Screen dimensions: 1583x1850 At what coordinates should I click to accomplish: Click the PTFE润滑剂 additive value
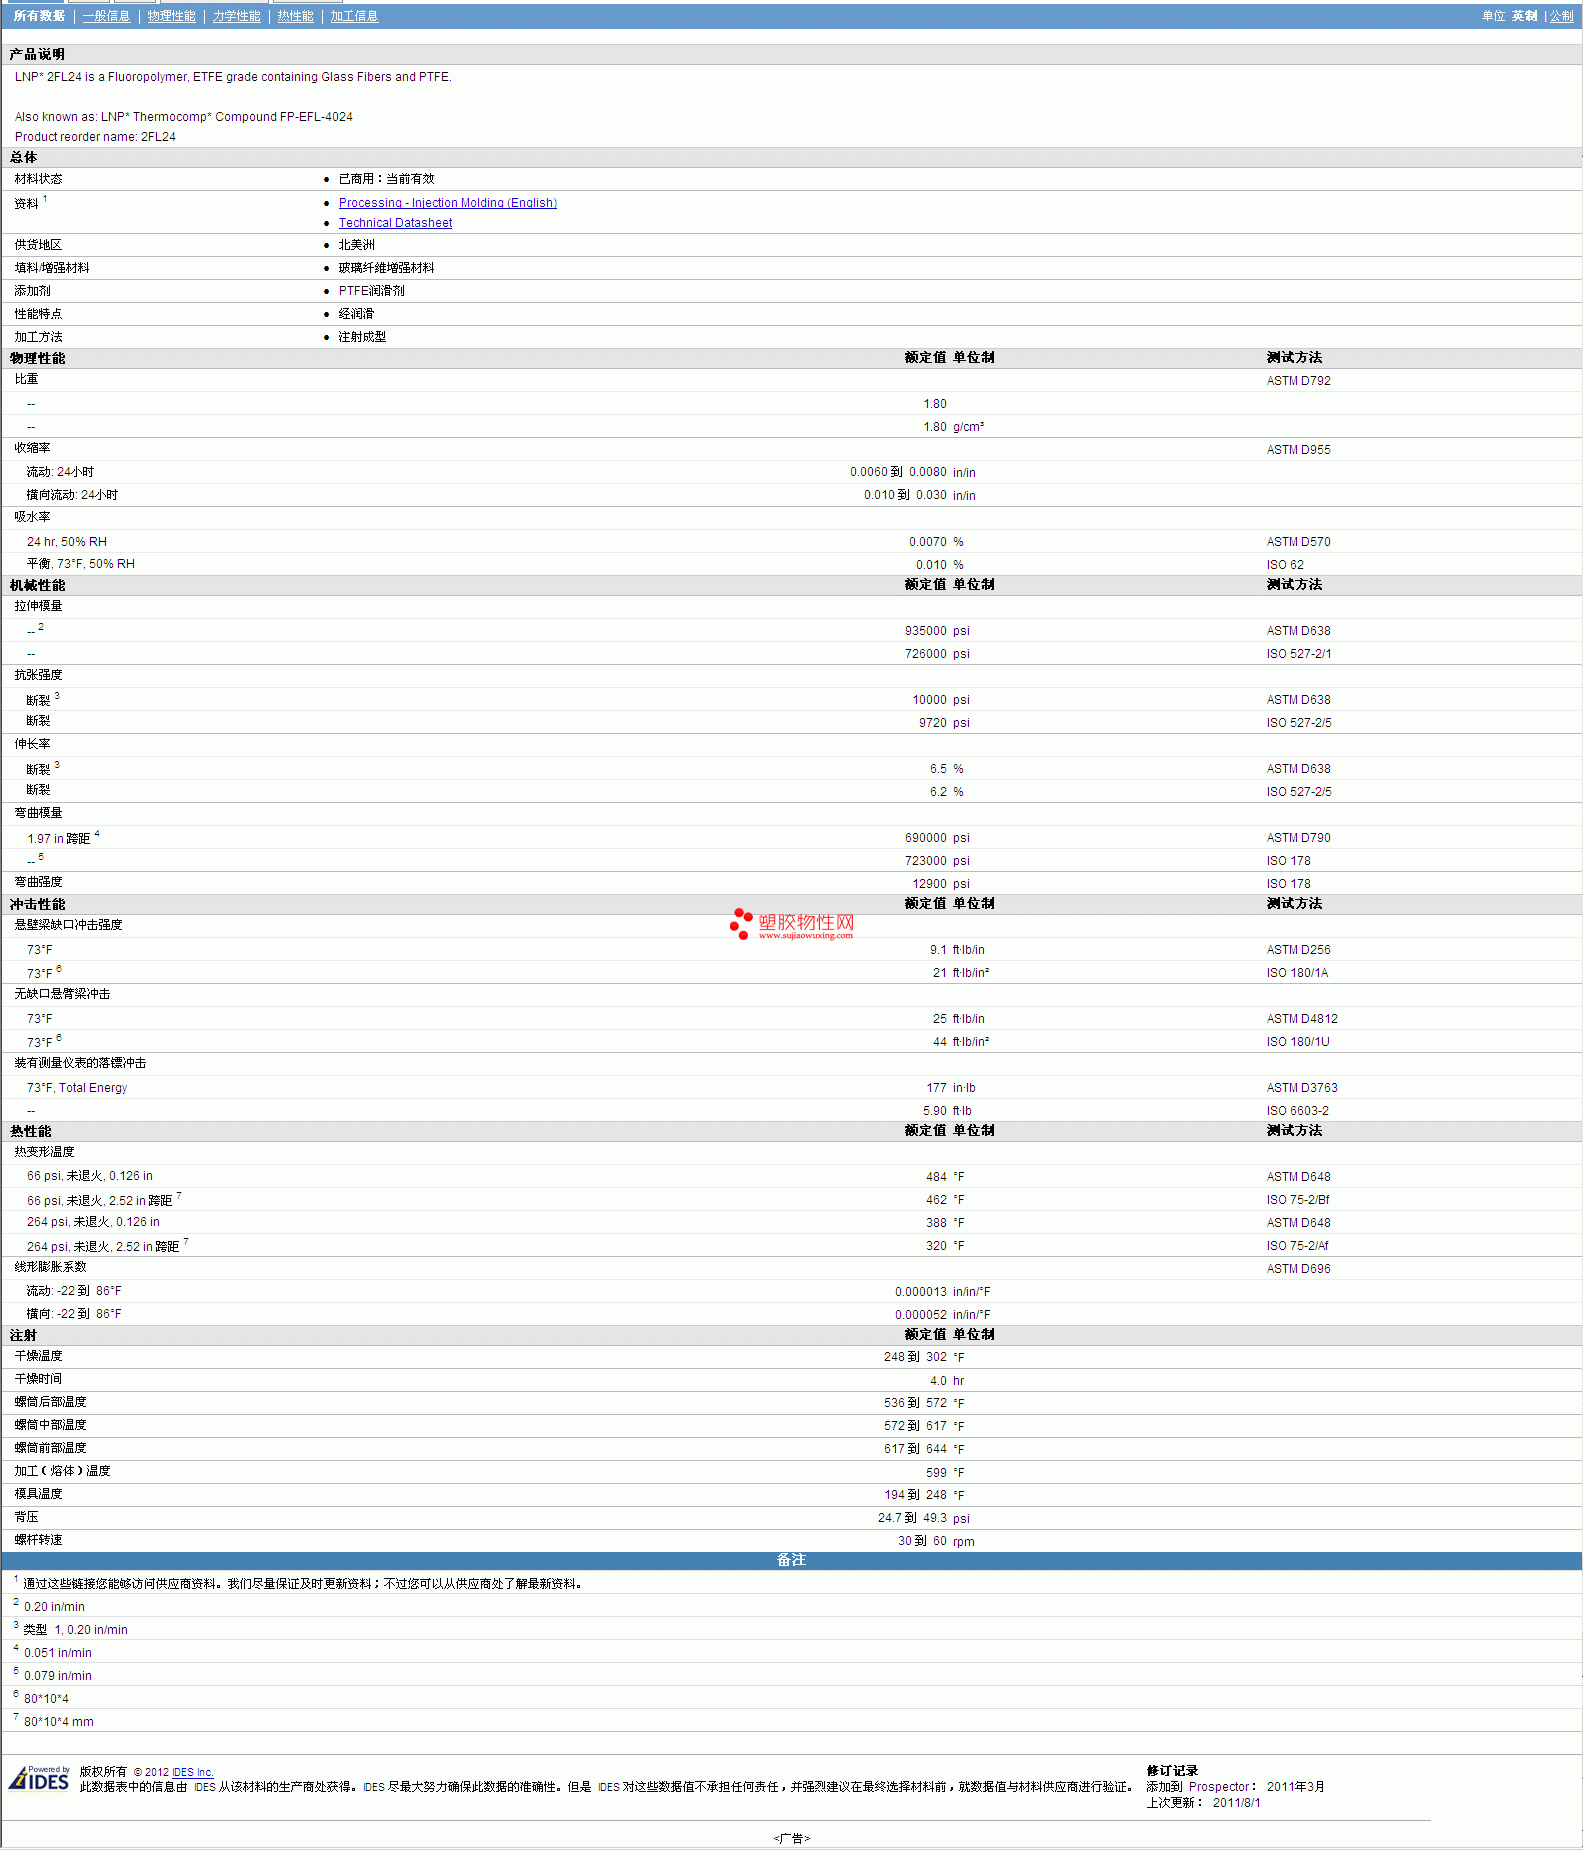(371, 291)
